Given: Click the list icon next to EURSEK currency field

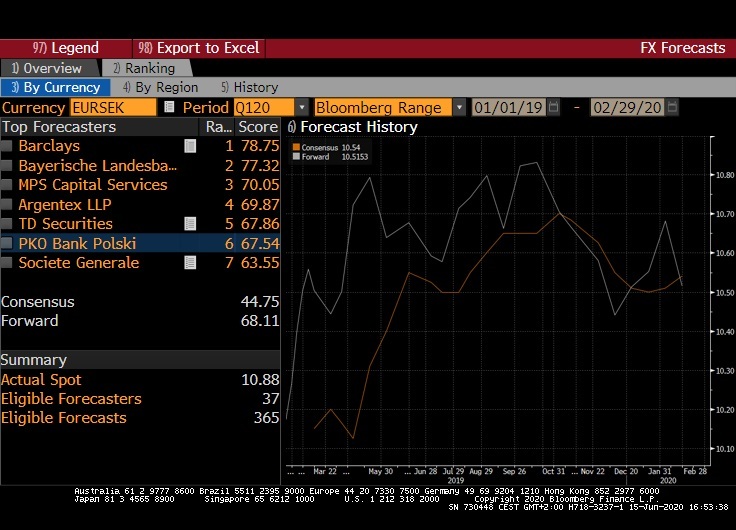Looking at the screenshot, I should pyautogui.click(x=169, y=107).
